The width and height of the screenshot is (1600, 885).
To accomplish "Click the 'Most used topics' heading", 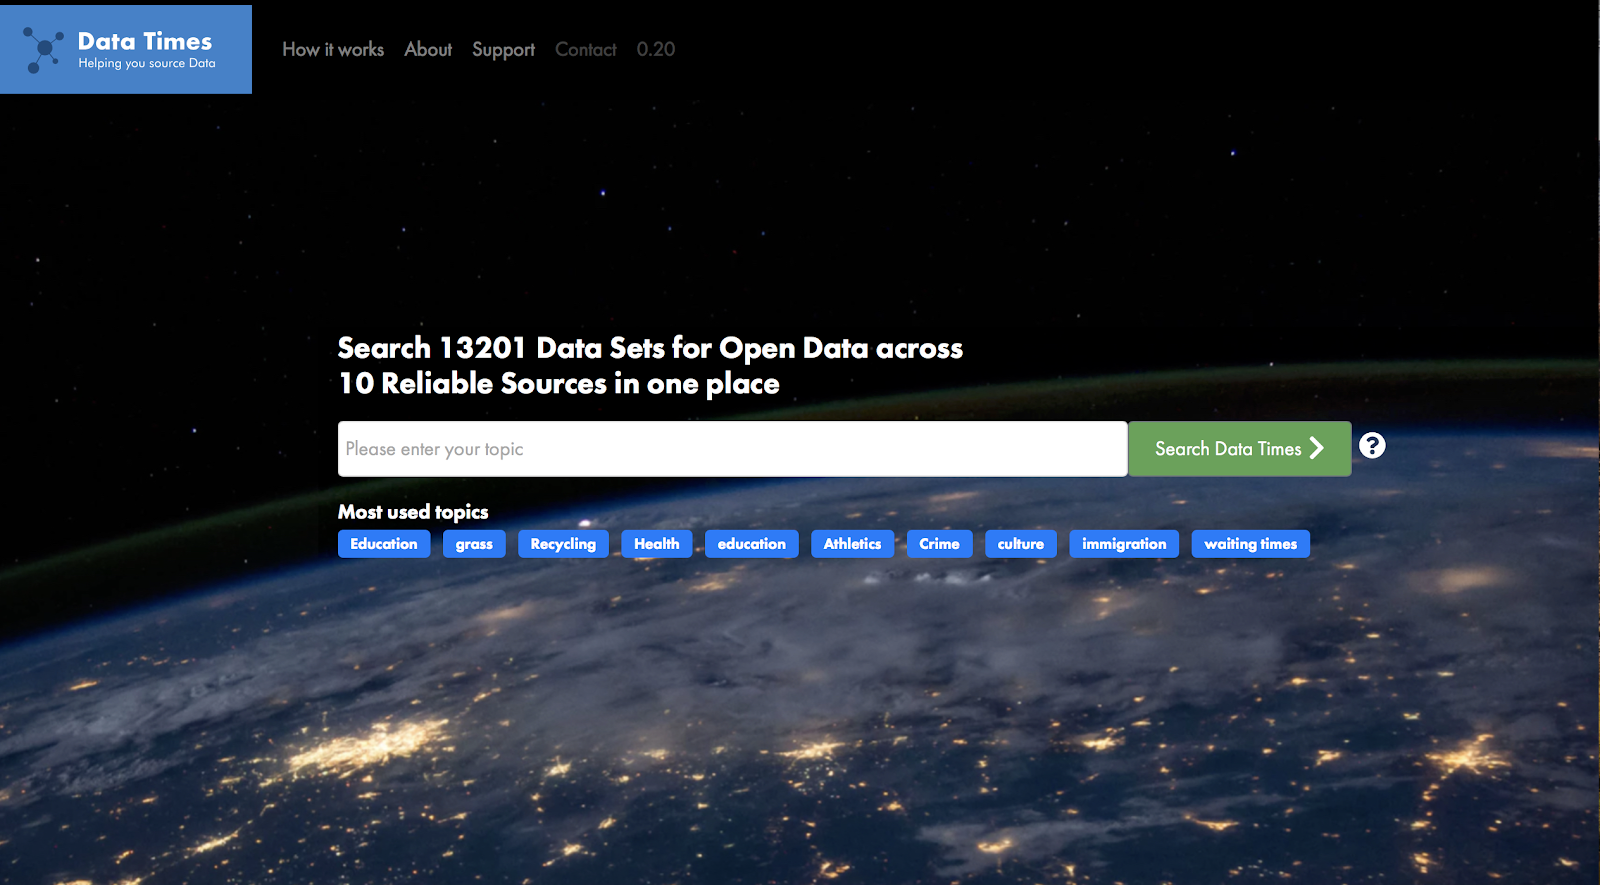I will pyautogui.click(x=413, y=512).
